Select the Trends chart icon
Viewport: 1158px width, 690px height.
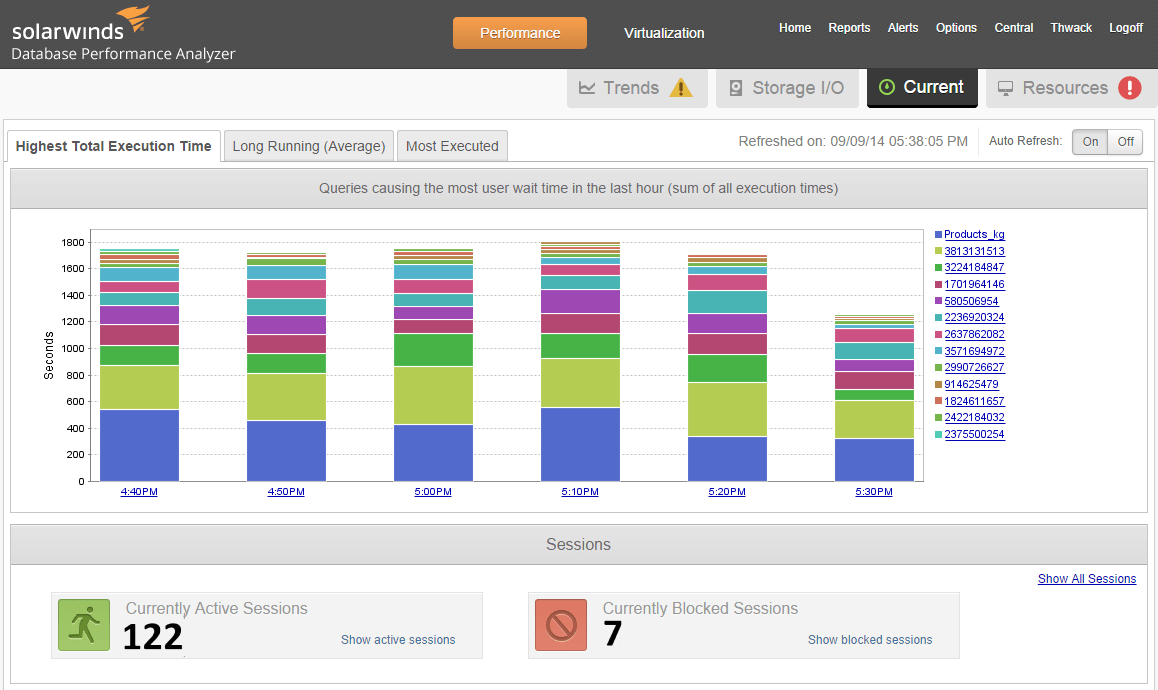(x=589, y=88)
